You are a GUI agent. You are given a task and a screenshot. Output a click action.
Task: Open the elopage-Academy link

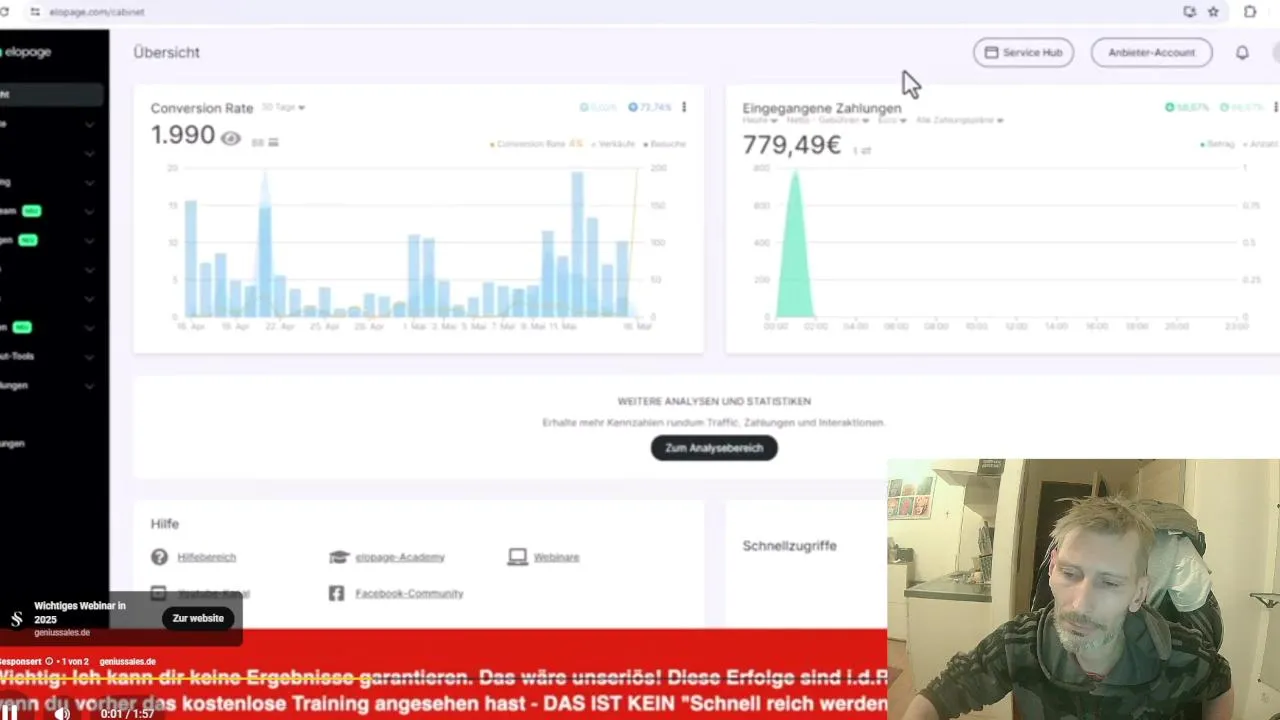pyautogui.click(x=400, y=557)
